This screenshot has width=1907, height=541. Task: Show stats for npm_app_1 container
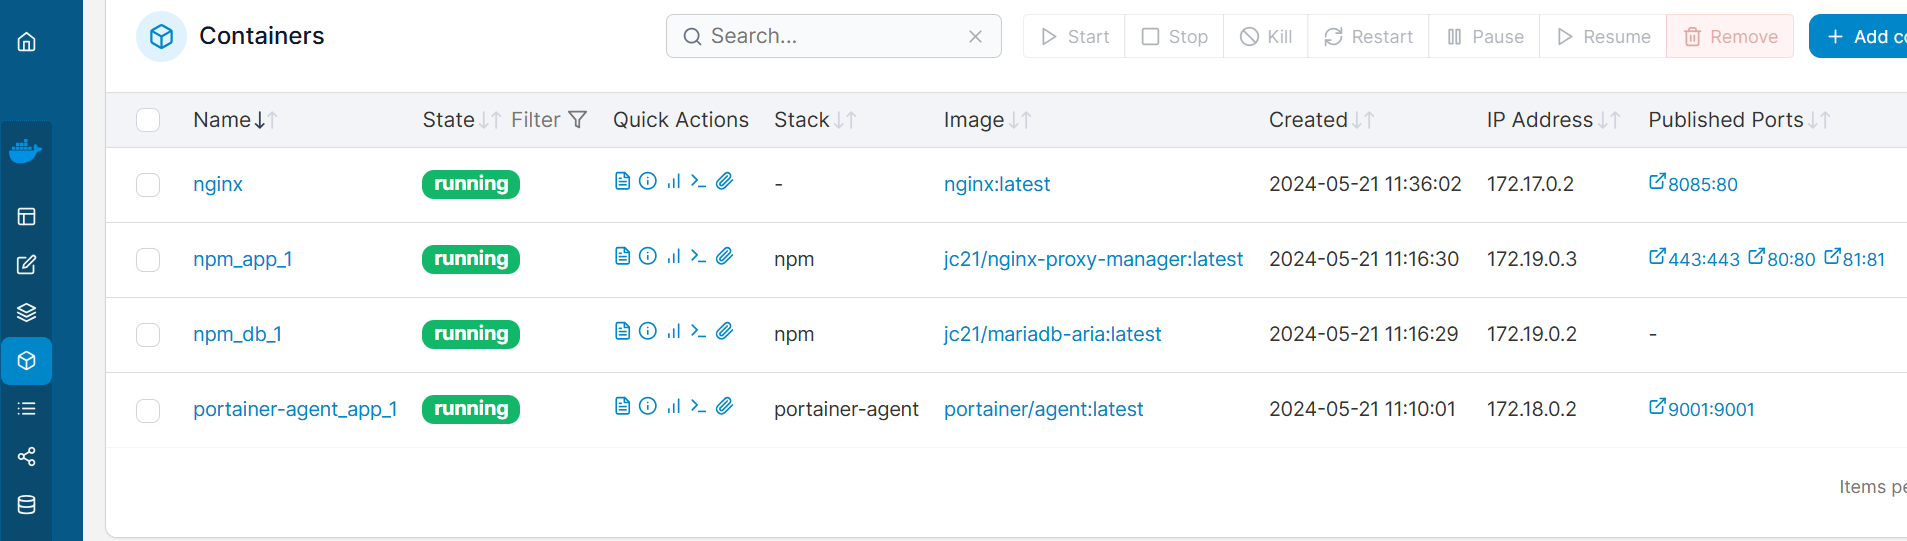pyautogui.click(x=674, y=256)
